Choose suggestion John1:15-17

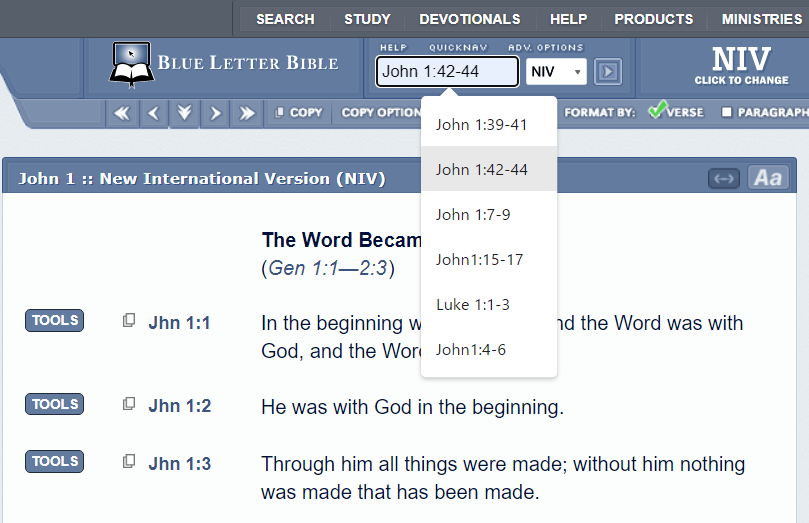[489, 259]
